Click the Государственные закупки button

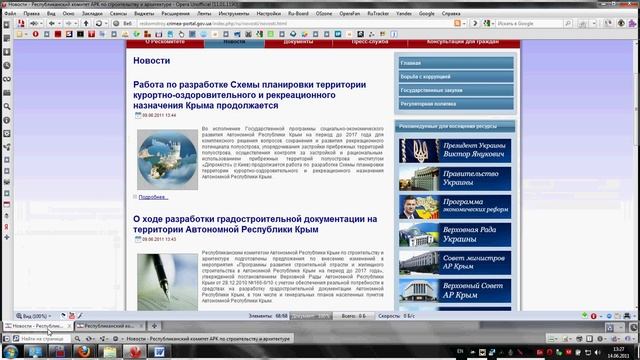(x=456, y=90)
